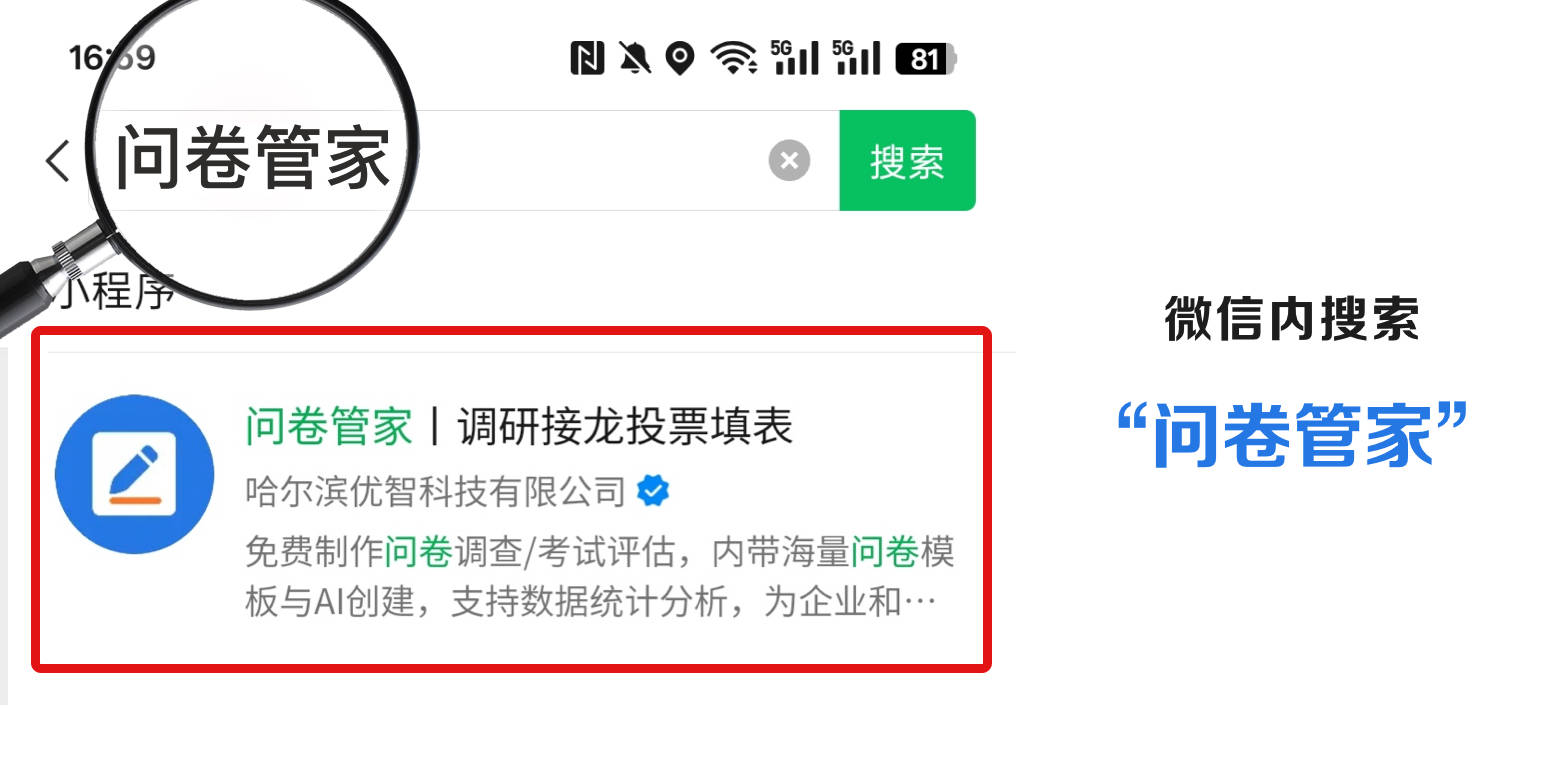
Task: Click the company name 哈尔滨优智科技有限公司
Action: tap(435, 492)
